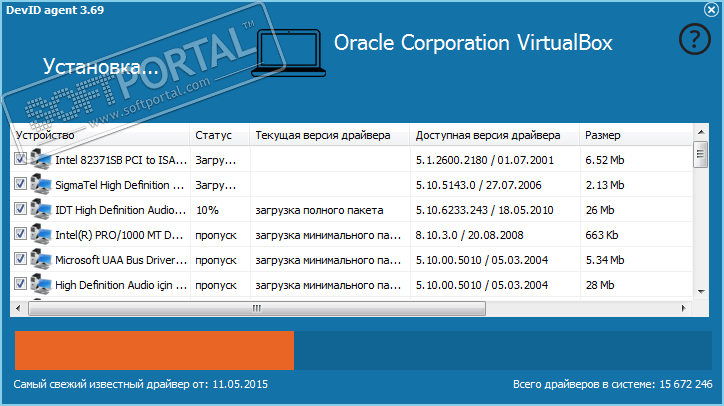Click the 663 Kb size cell

(602, 235)
